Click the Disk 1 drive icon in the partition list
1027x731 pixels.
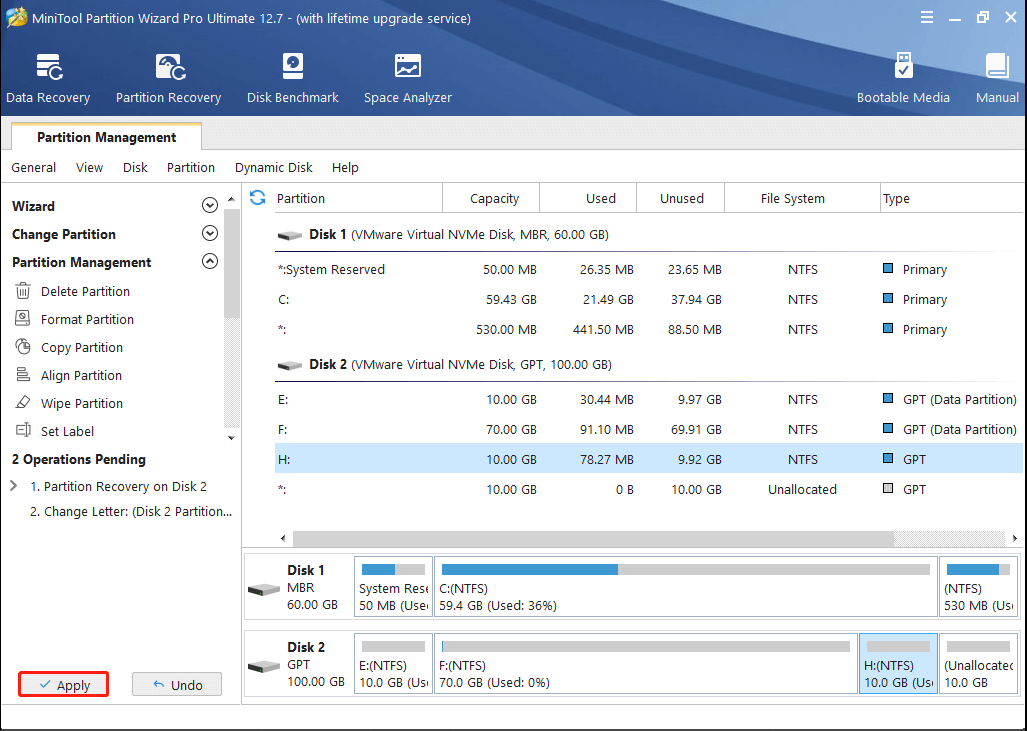pos(289,235)
